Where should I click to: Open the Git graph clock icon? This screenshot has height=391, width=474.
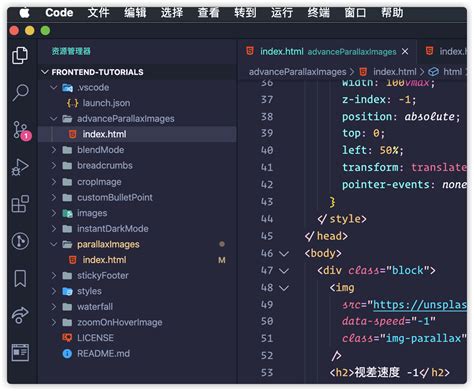(x=20, y=241)
